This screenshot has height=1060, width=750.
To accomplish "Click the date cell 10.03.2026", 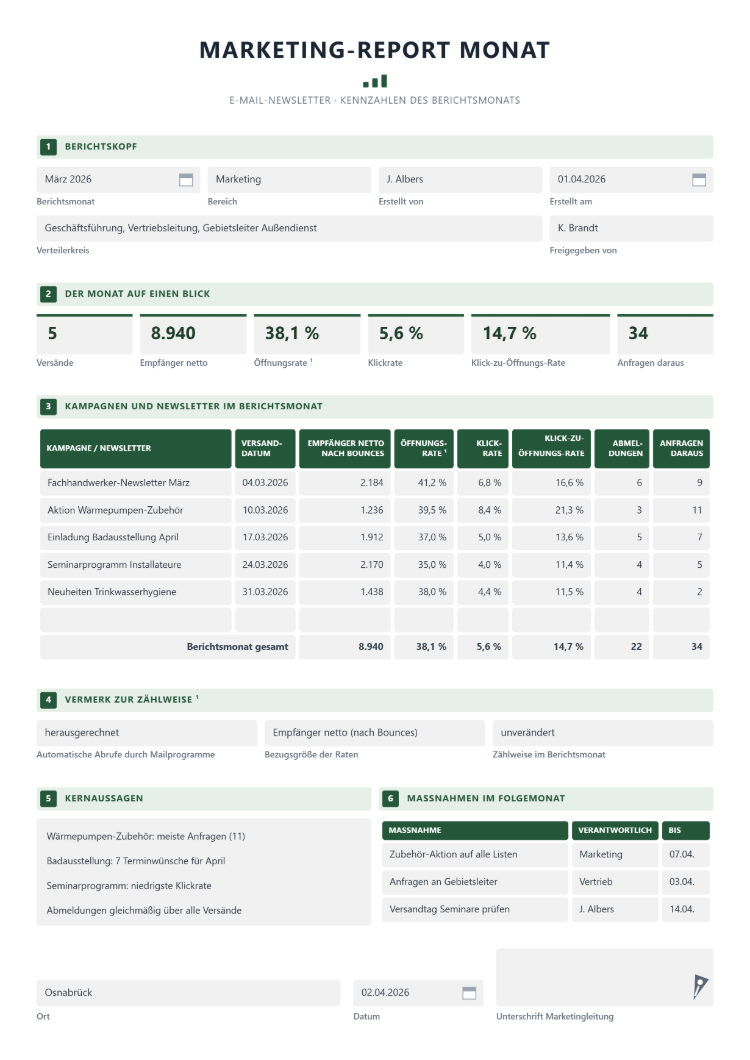I will (x=265, y=510).
